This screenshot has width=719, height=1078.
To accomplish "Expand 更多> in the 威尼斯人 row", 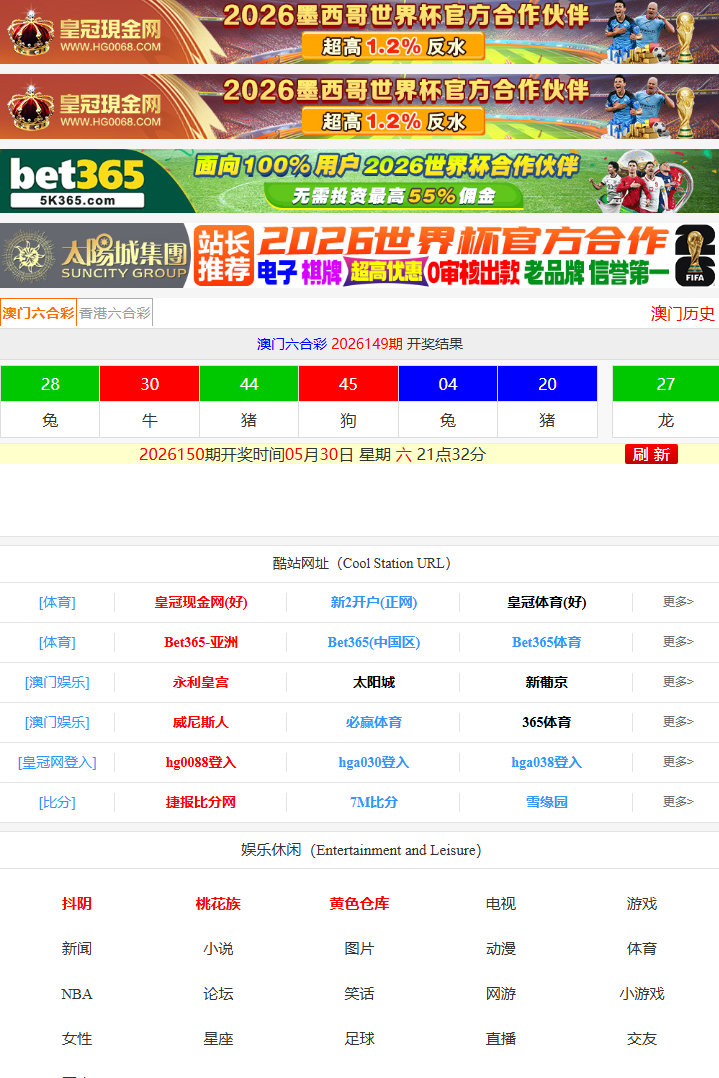I will click(678, 721).
